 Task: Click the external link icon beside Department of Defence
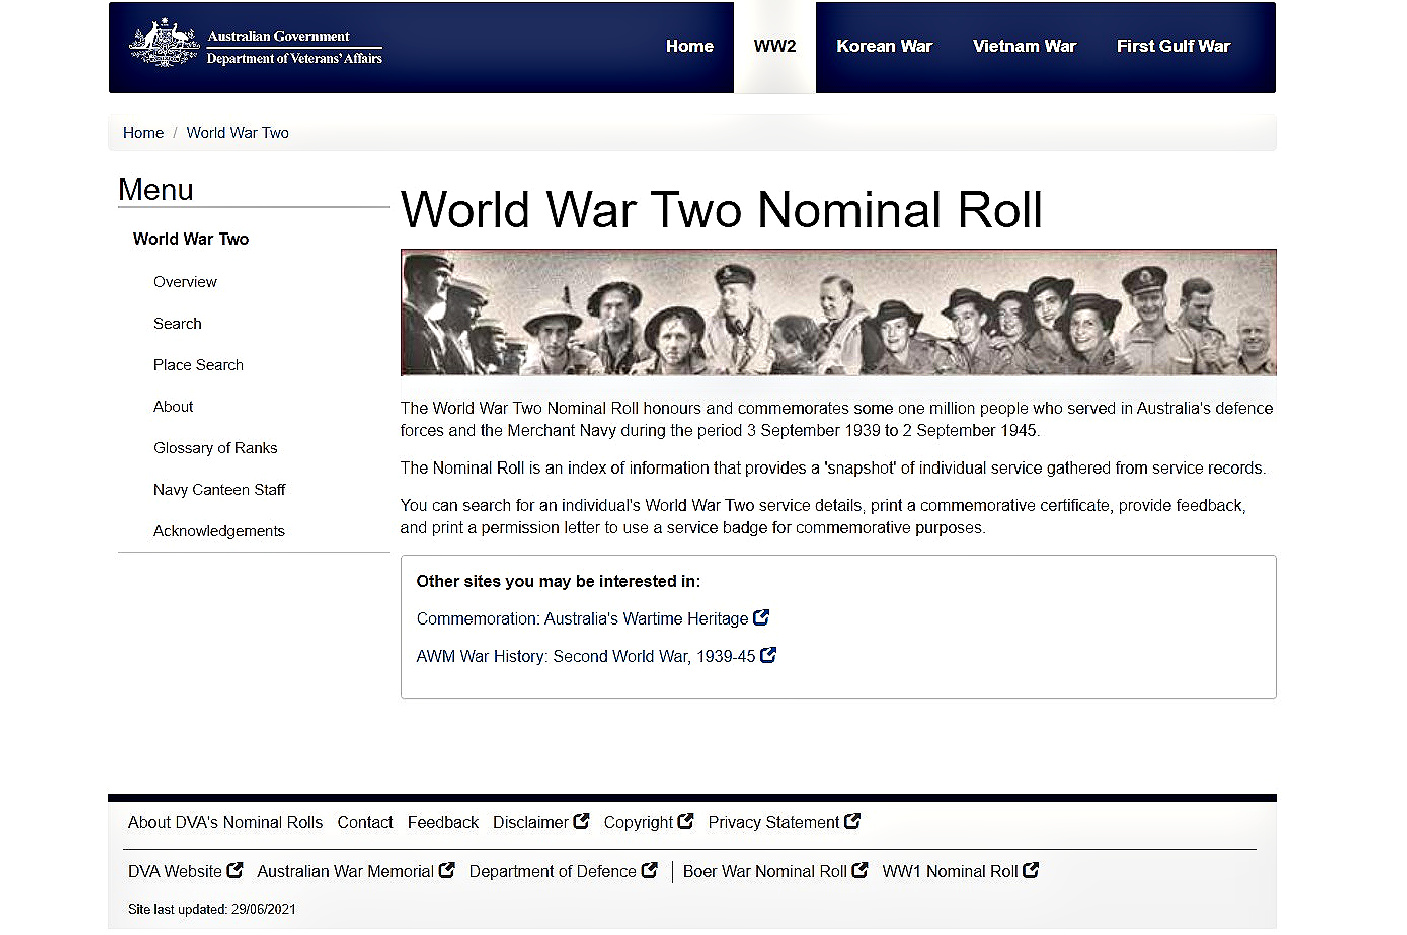650,870
